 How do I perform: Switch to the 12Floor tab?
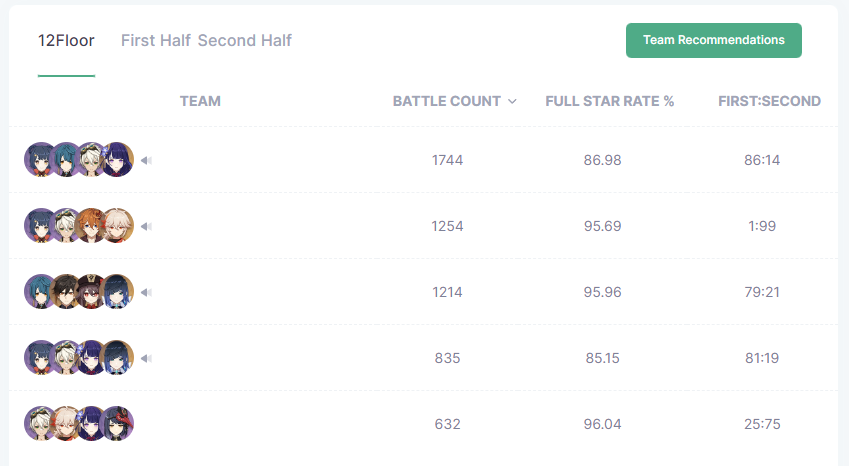click(66, 41)
